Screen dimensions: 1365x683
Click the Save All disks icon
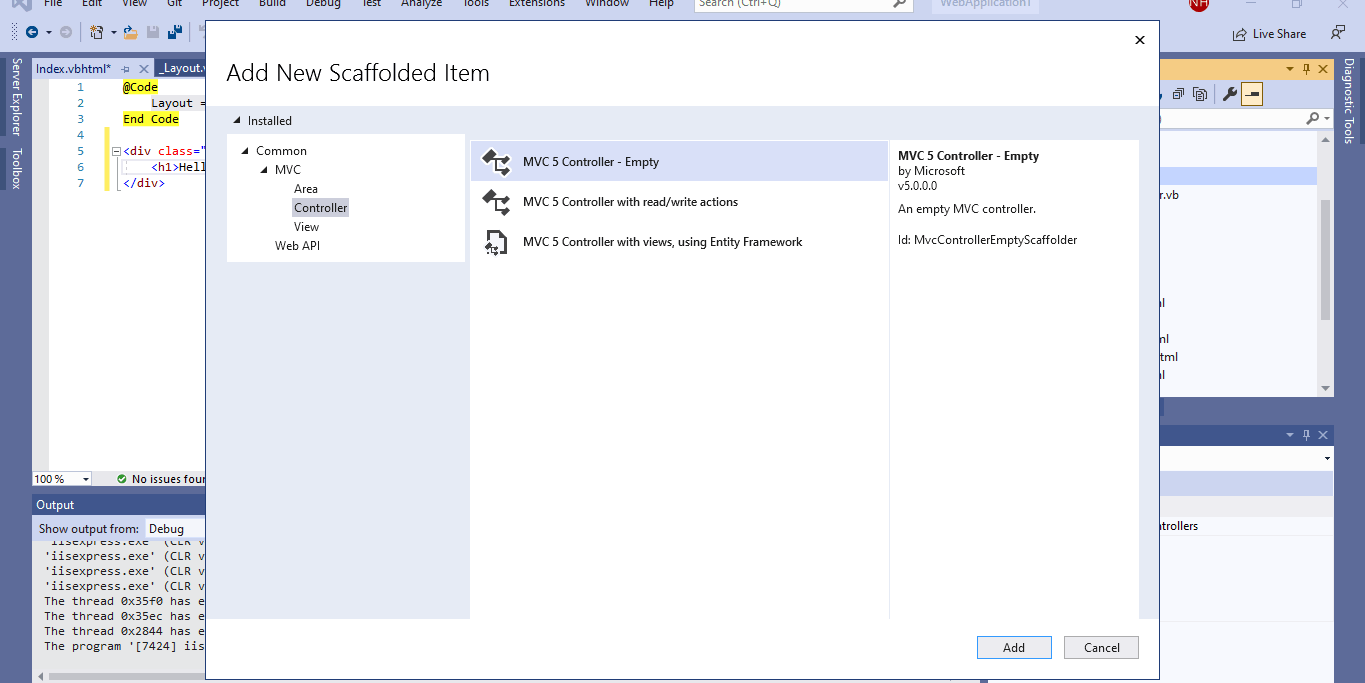pos(175,32)
